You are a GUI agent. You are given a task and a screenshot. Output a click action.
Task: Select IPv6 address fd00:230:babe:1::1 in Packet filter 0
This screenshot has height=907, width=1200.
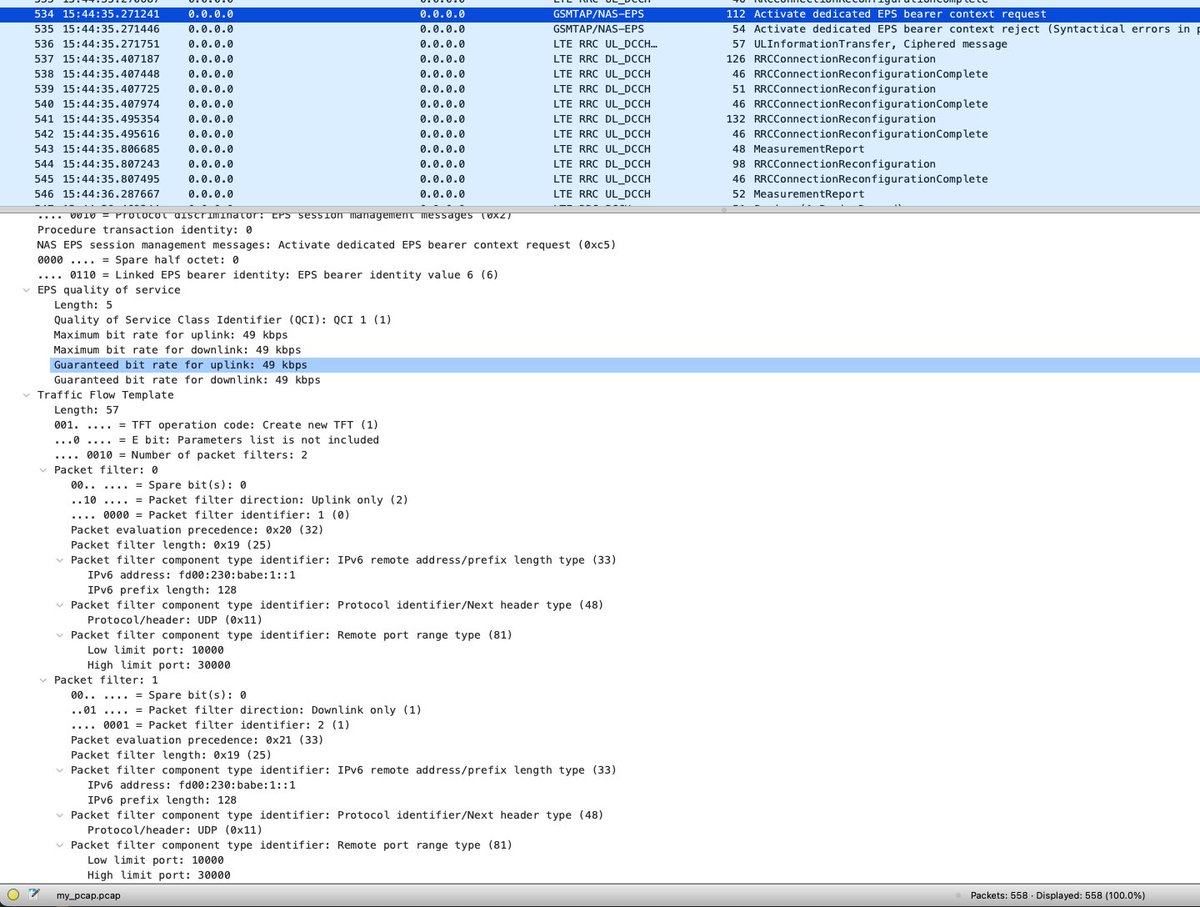pyautogui.click(x=191, y=575)
